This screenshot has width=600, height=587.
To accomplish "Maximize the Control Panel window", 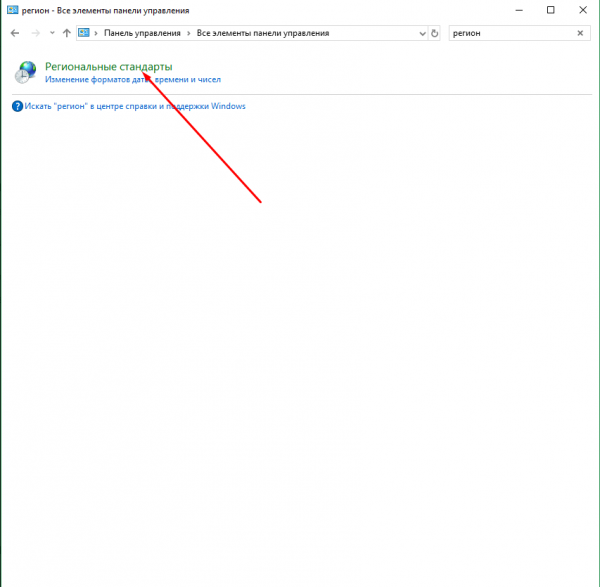I will (551, 10).
